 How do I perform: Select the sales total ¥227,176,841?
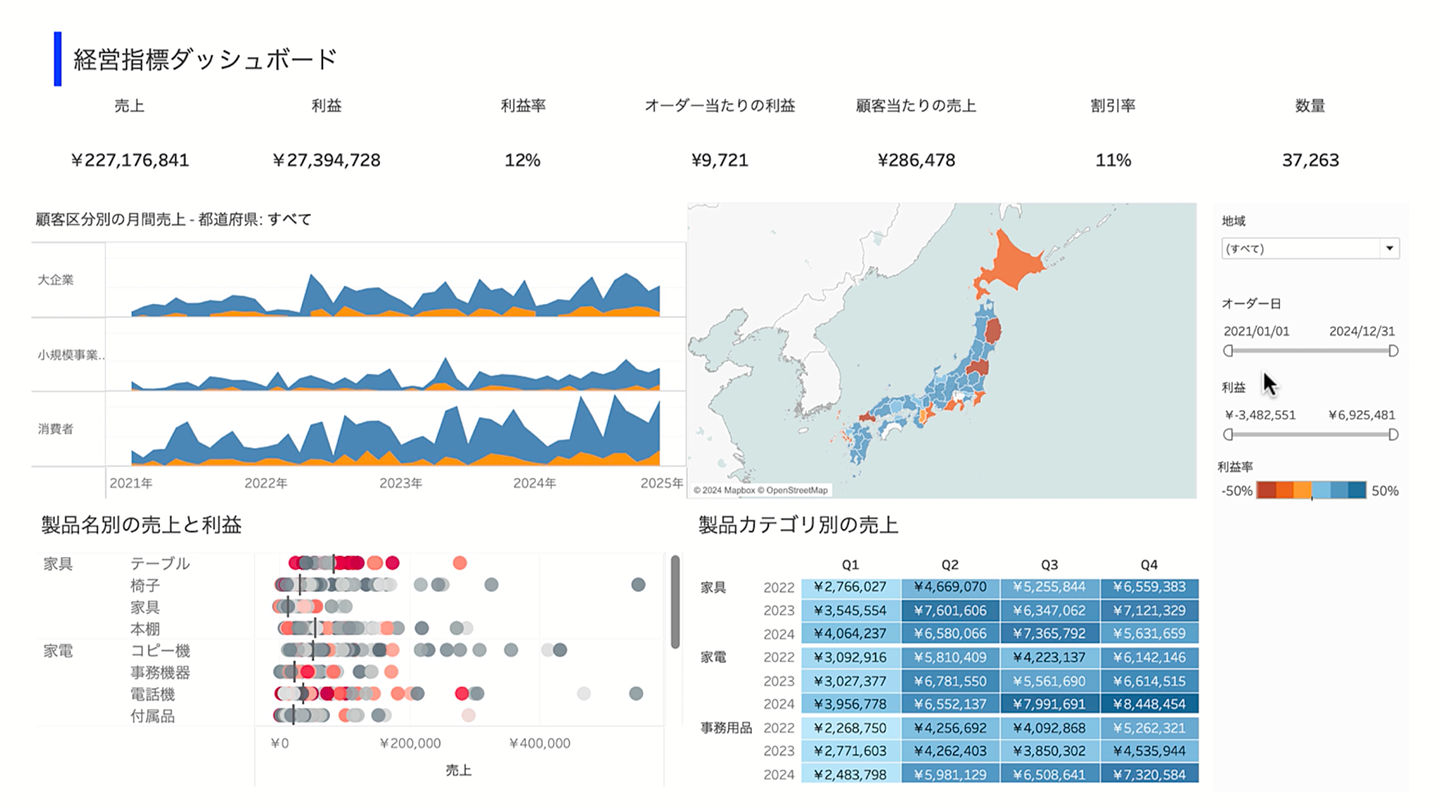(x=130, y=160)
